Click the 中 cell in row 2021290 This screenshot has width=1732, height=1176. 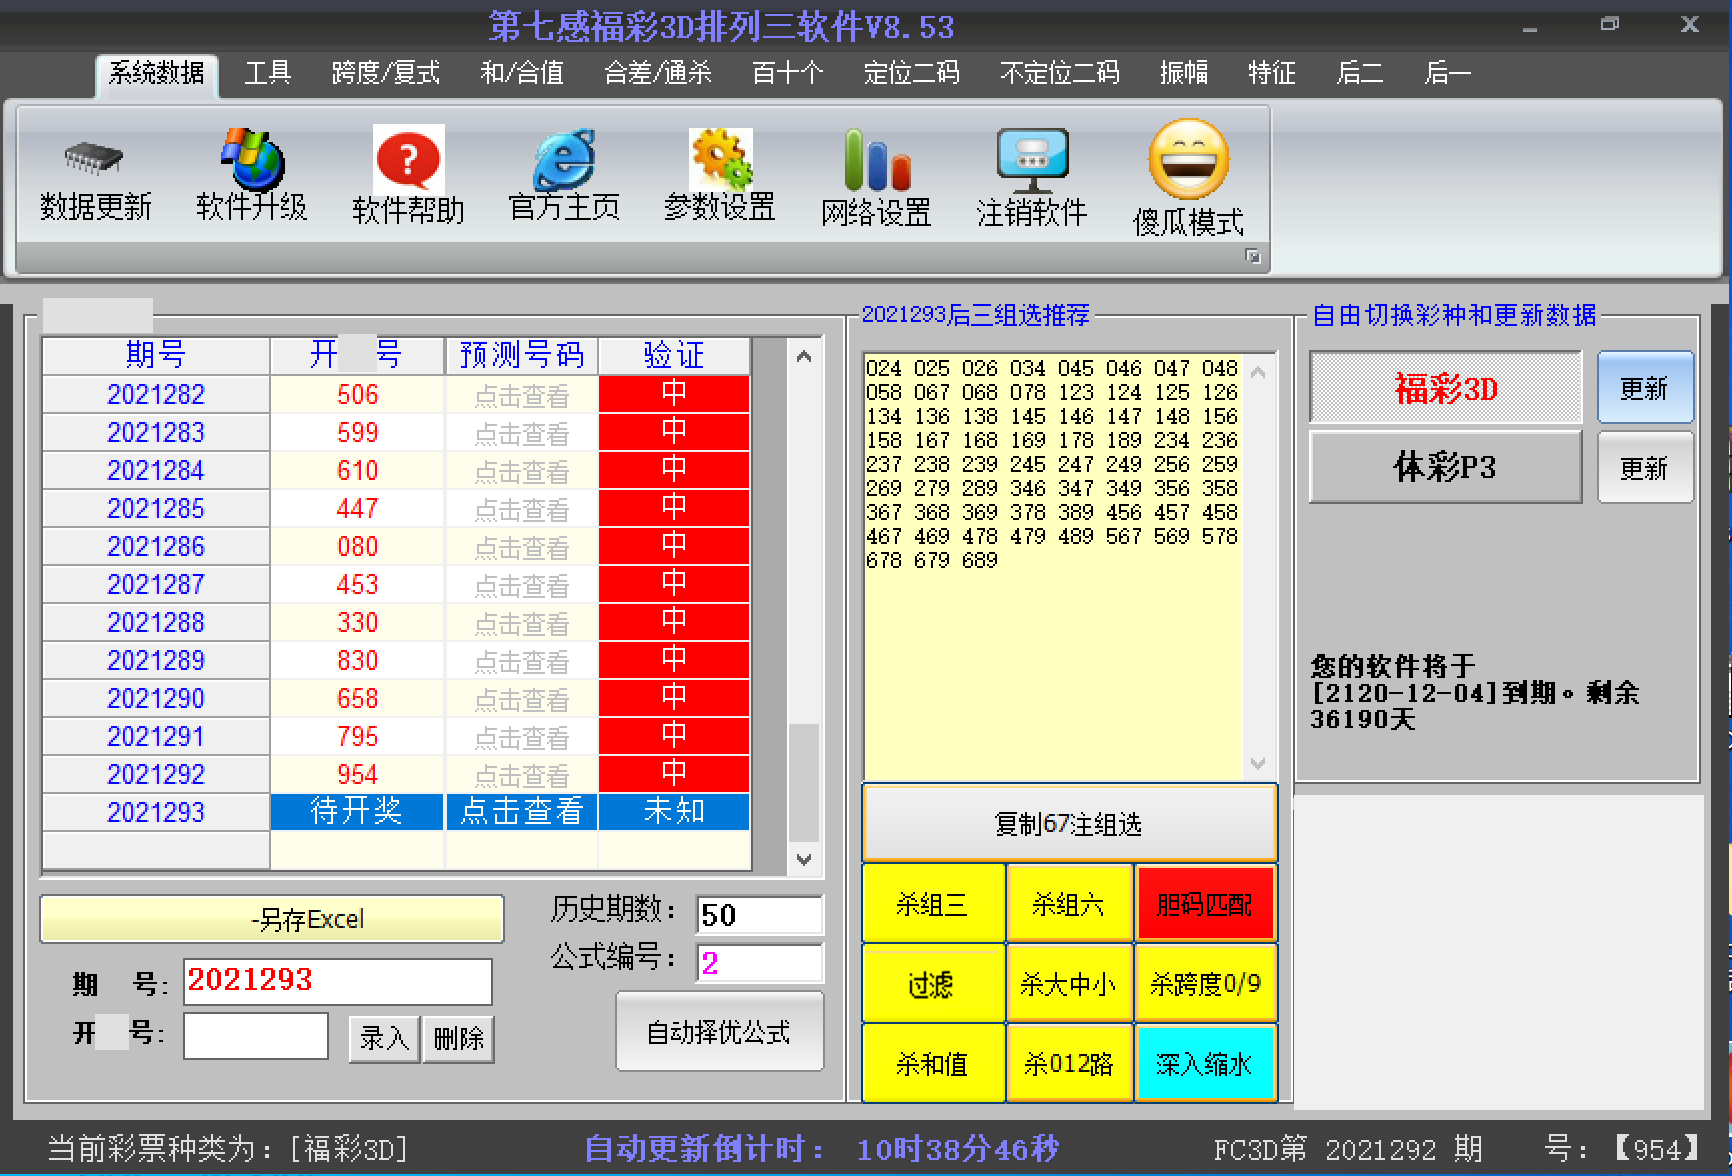(x=674, y=698)
